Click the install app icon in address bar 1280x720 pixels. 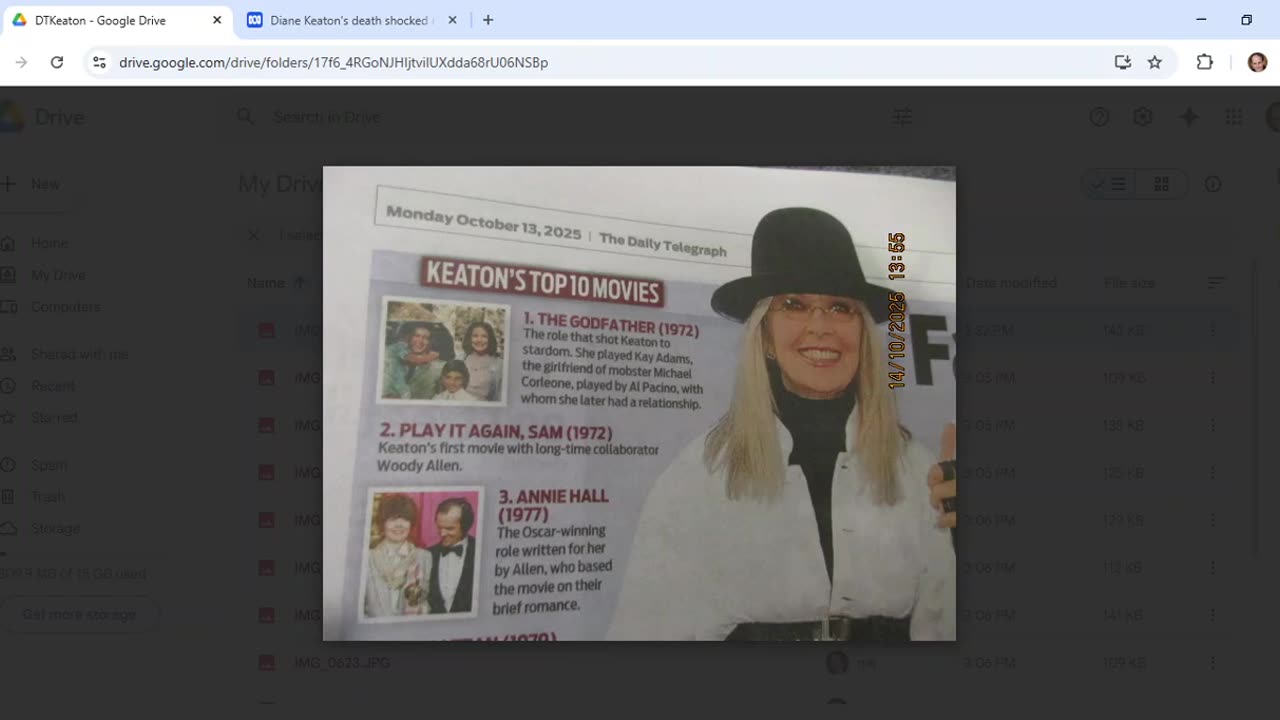click(x=1123, y=62)
